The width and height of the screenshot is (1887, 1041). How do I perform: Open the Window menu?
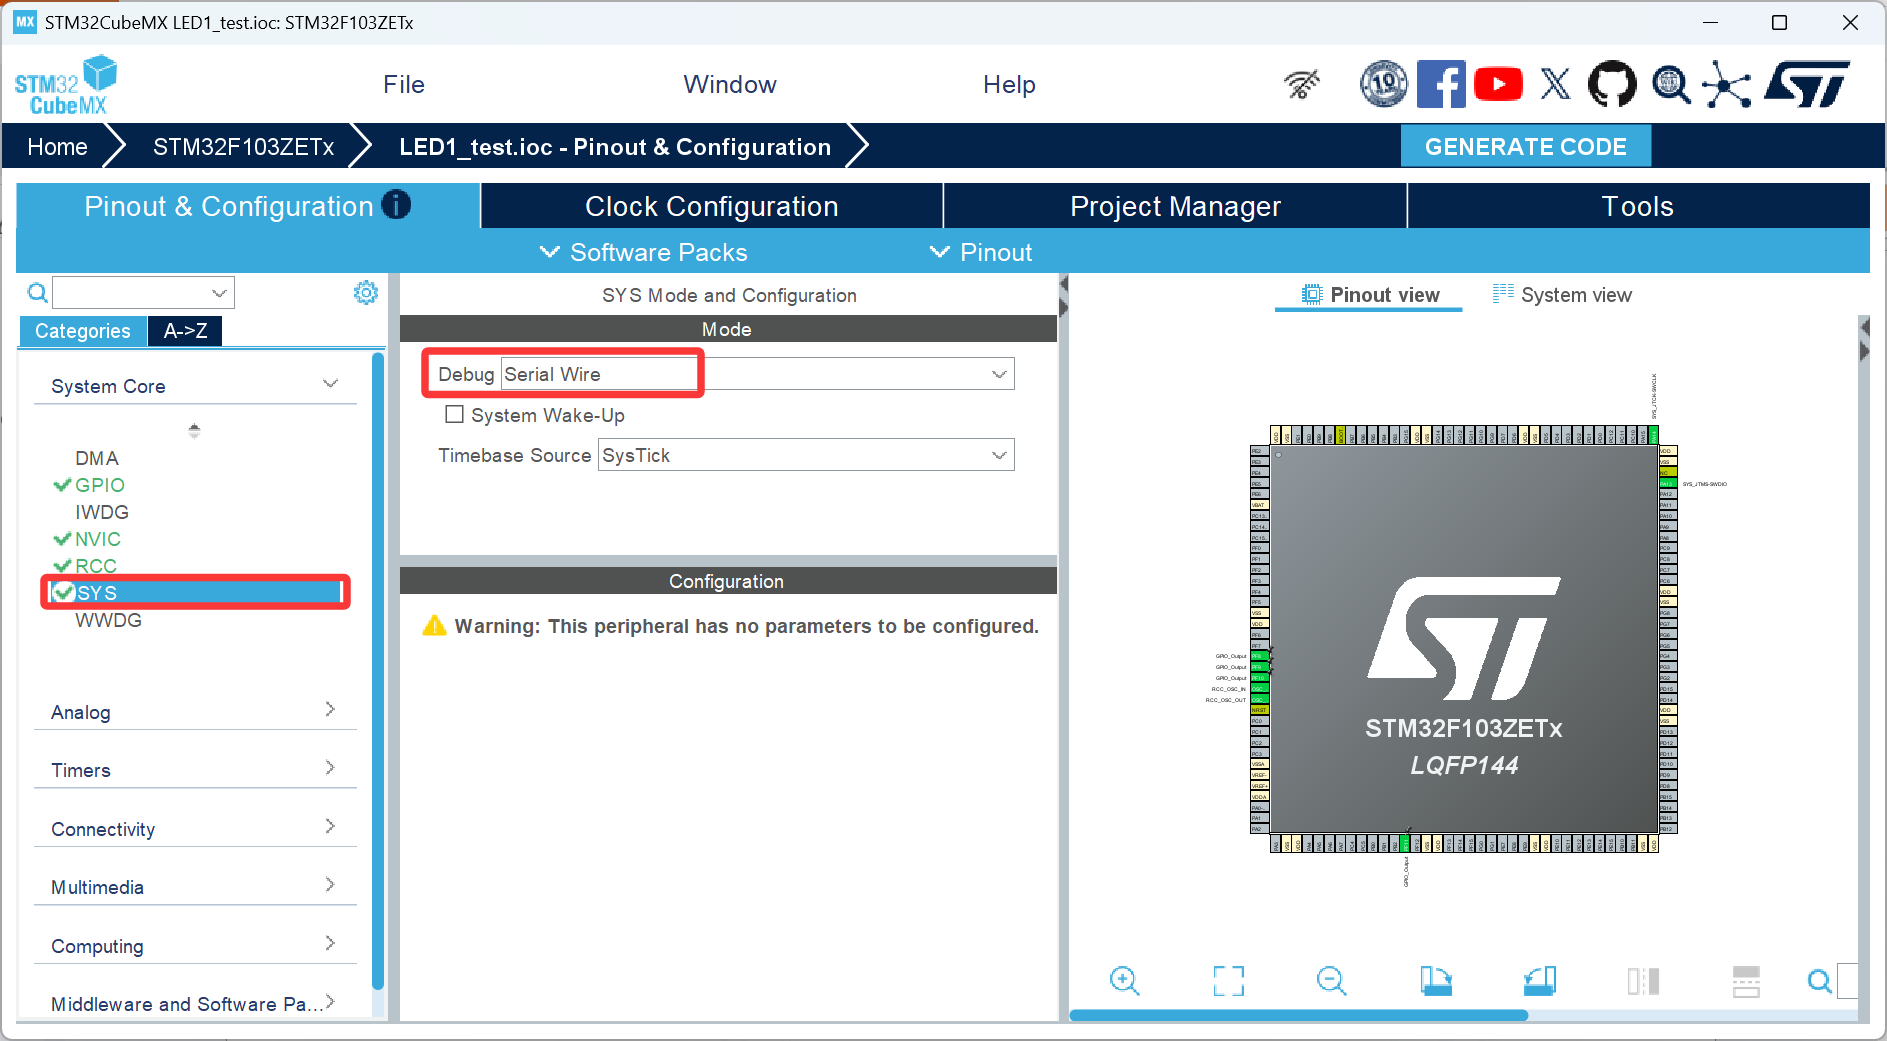pyautogui.click(x=730, y=85)
